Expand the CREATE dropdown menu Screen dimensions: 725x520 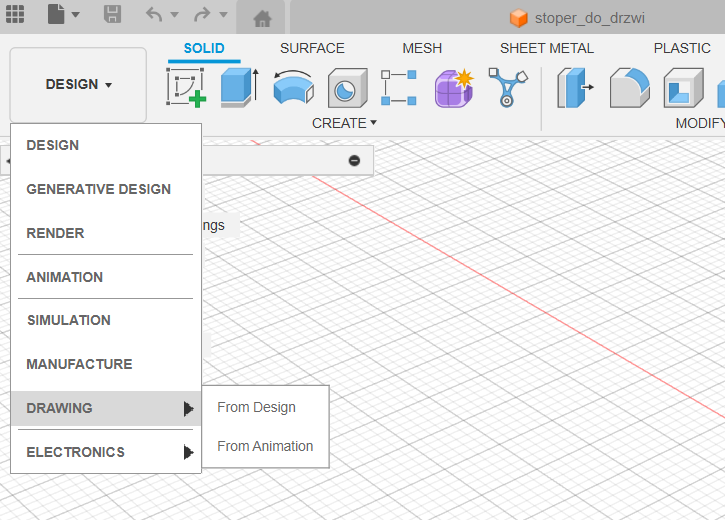click(344, 123)
